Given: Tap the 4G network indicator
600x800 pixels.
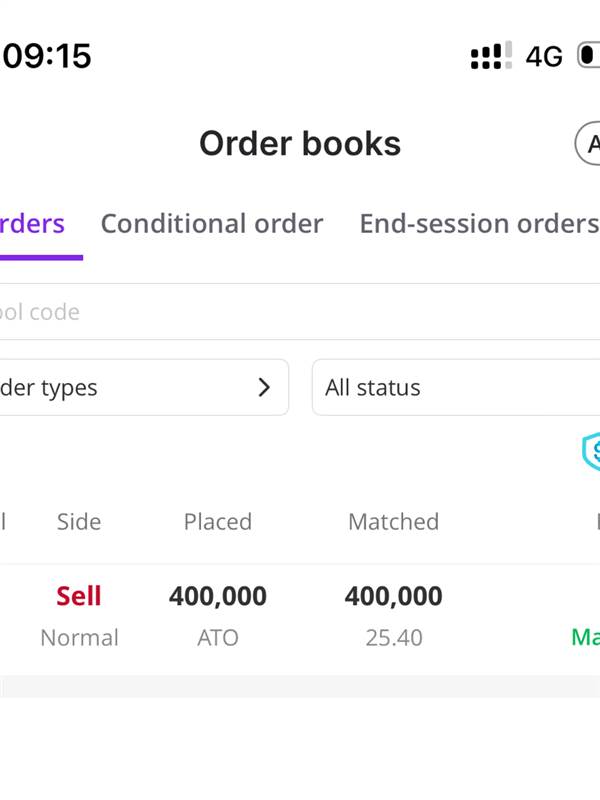Looking at the screenshot, I should (544, 56).
